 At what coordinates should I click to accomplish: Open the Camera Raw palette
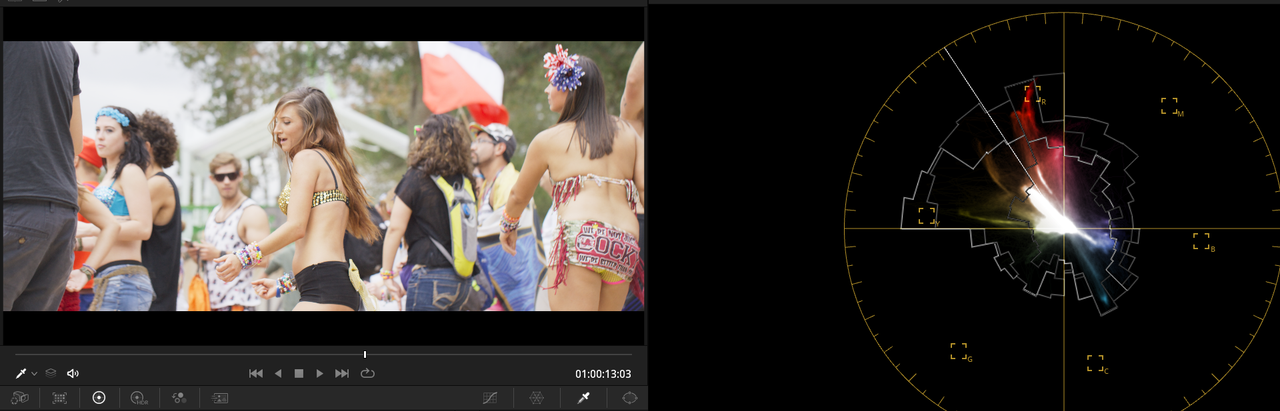click(x=20, y=397)
